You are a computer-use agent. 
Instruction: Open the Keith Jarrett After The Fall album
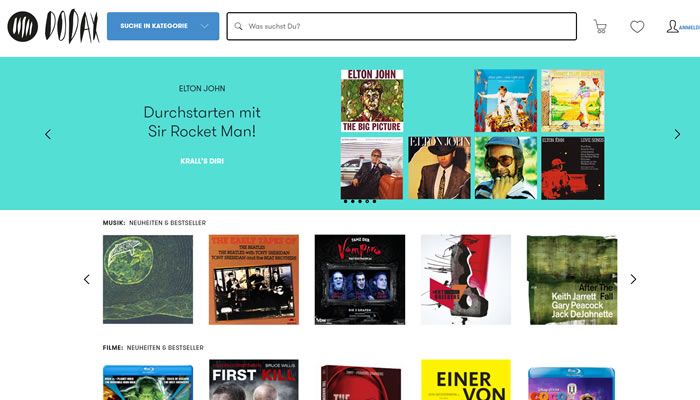(x=572, y=279)
